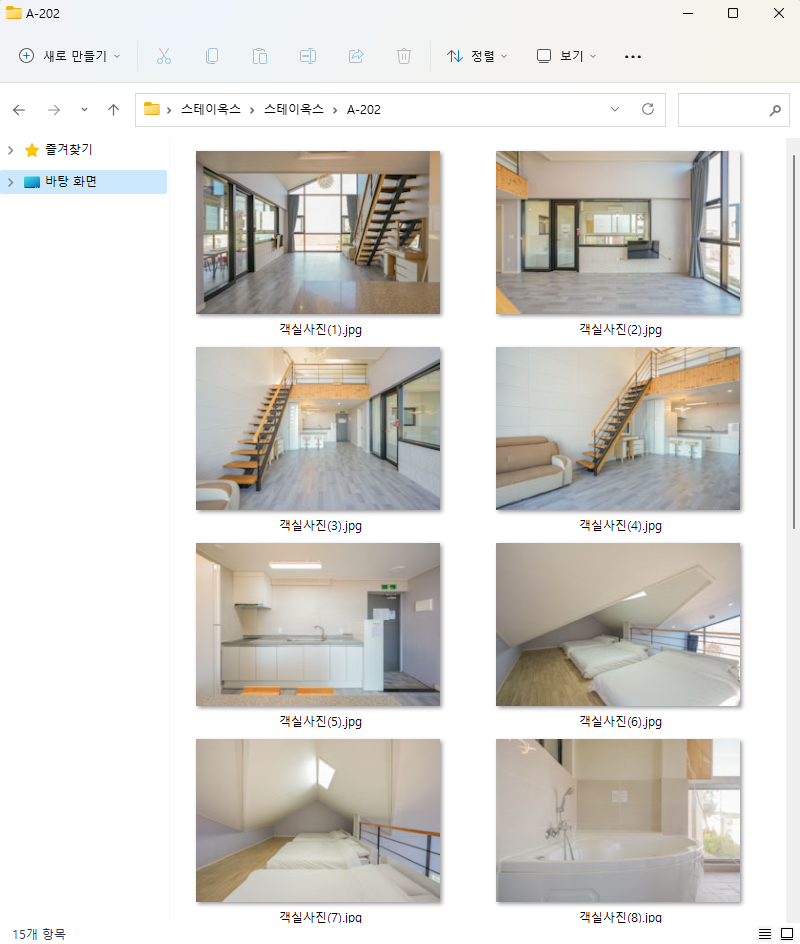Select thumbnail of 객실사진(2).jpg
This screenshot has height=944, width=800.
coord(618,232)
